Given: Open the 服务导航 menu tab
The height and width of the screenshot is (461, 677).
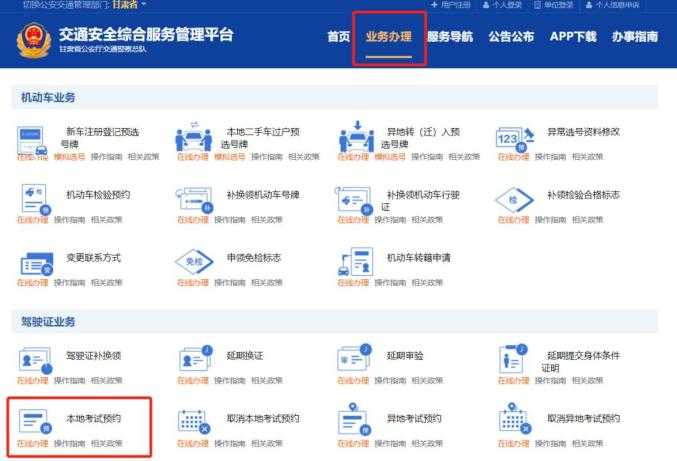Looking at the screenshot, I should [x=450, y=37].
